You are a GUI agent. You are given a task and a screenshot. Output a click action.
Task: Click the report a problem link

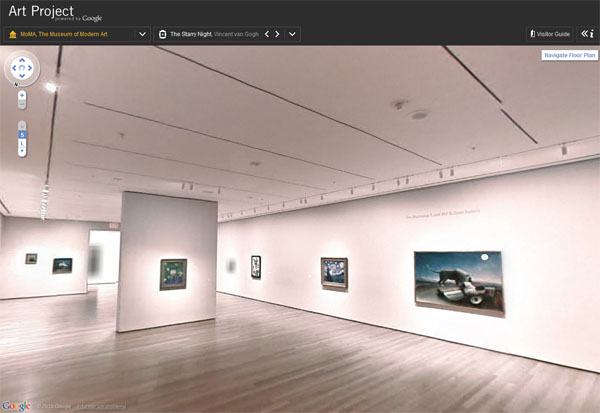point(101,406)
